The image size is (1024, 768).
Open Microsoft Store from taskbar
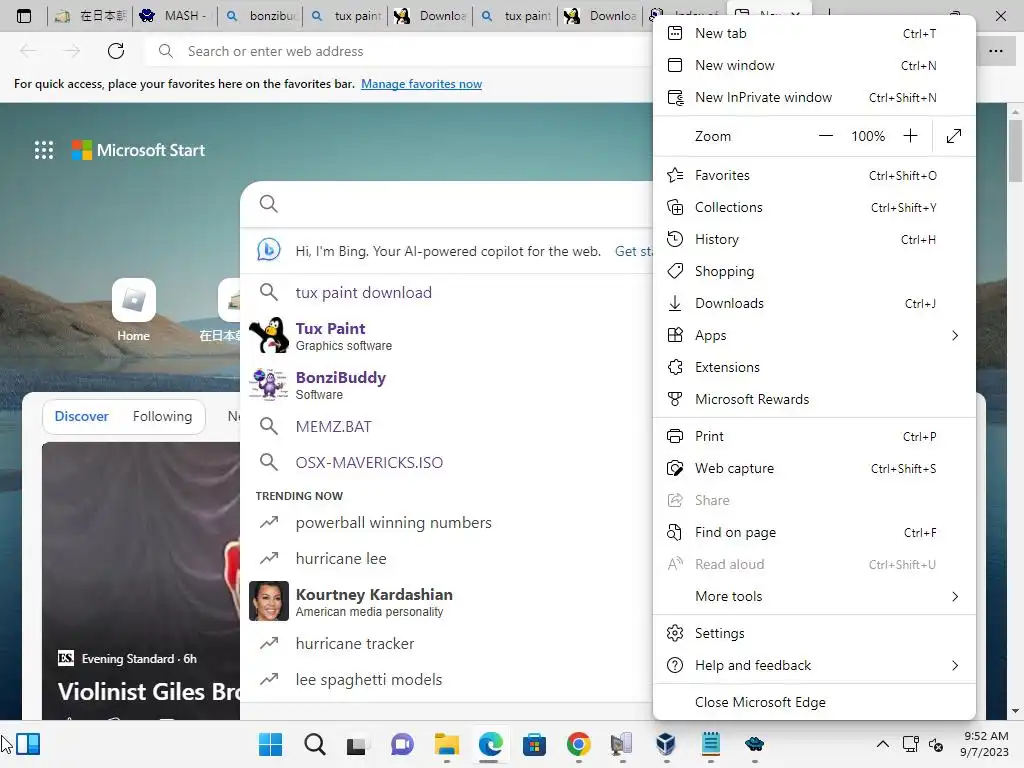pos(534,744)
